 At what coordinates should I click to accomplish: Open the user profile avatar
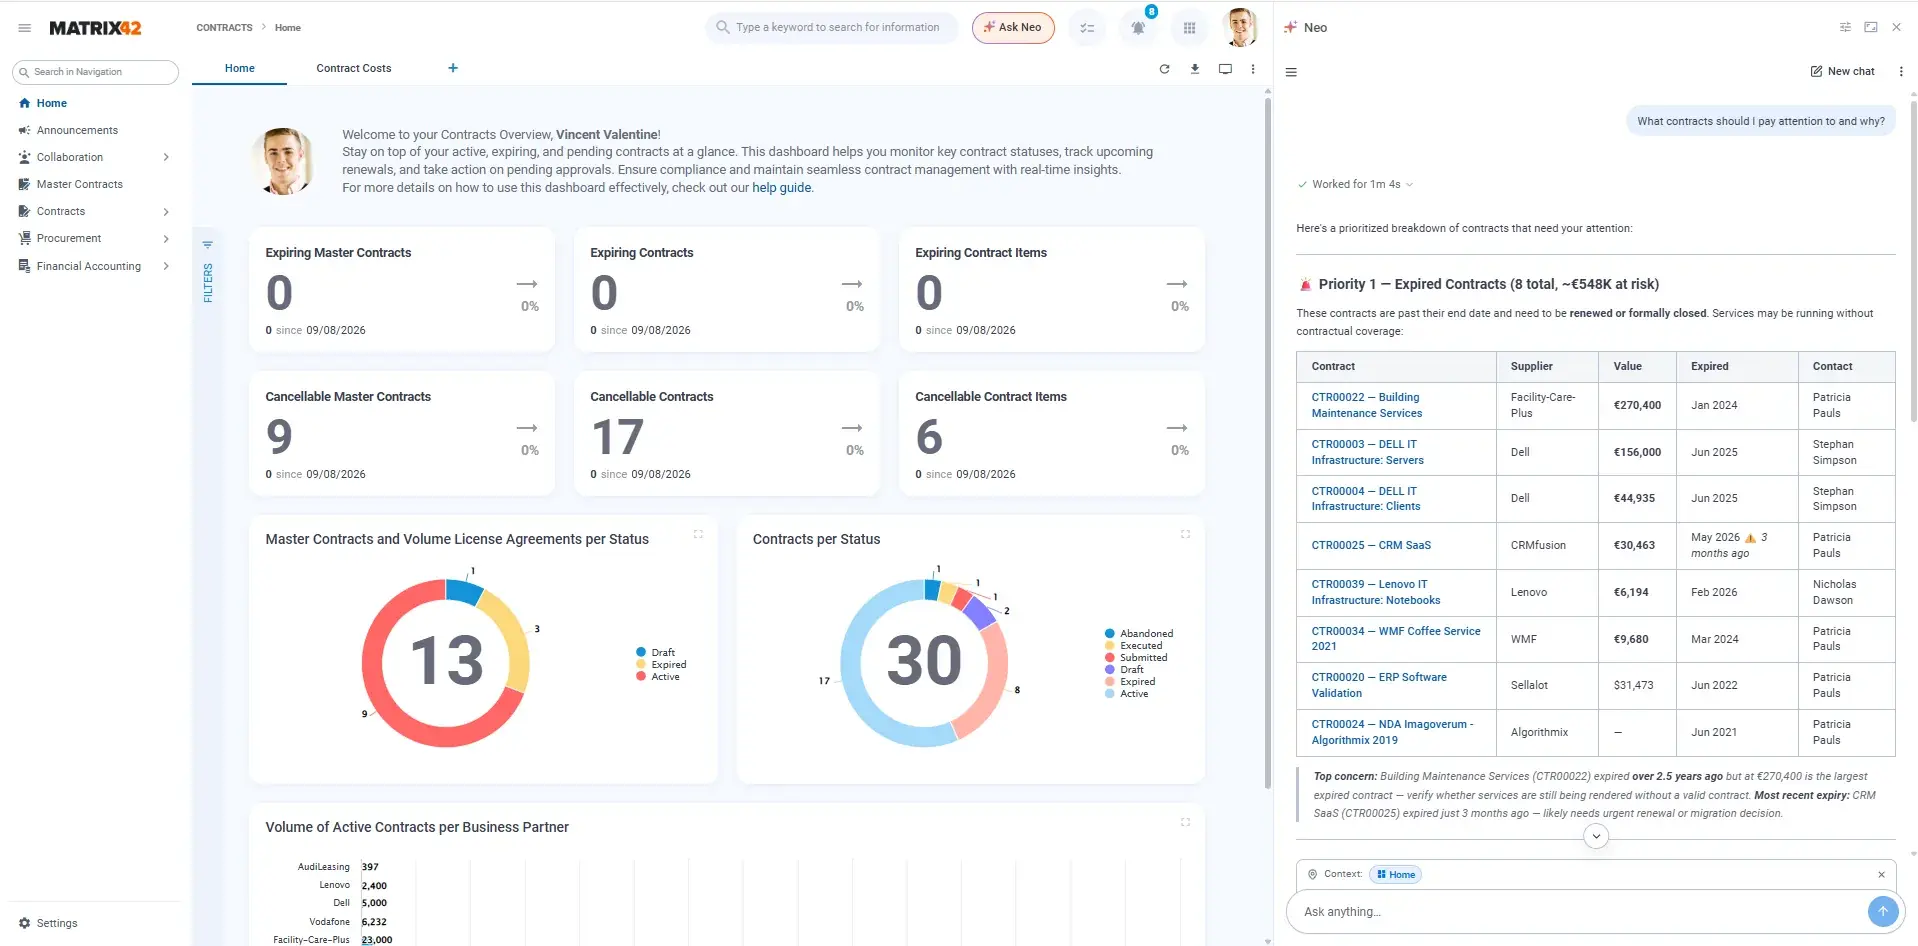1240,27
